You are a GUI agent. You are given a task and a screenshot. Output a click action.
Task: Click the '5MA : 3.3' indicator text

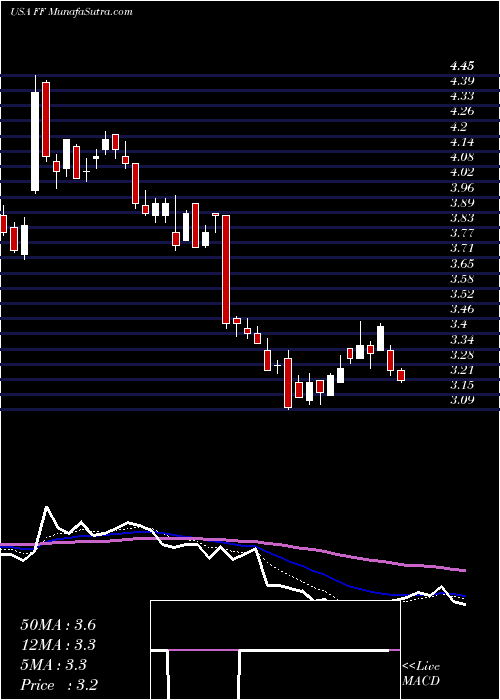click(54, 665)
